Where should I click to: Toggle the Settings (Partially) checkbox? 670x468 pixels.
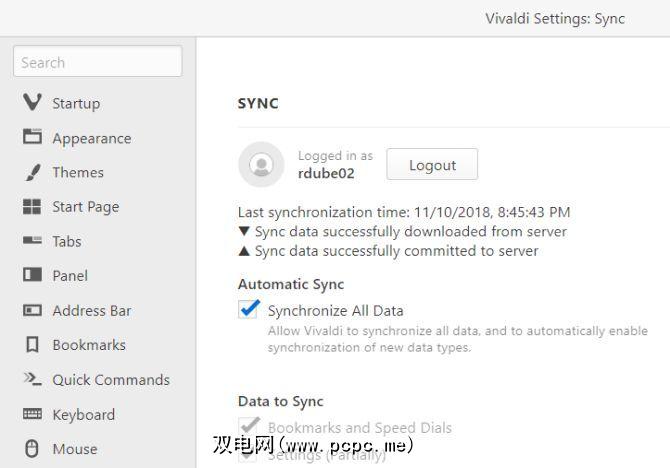pyautogui.click(x=249, y=455)
